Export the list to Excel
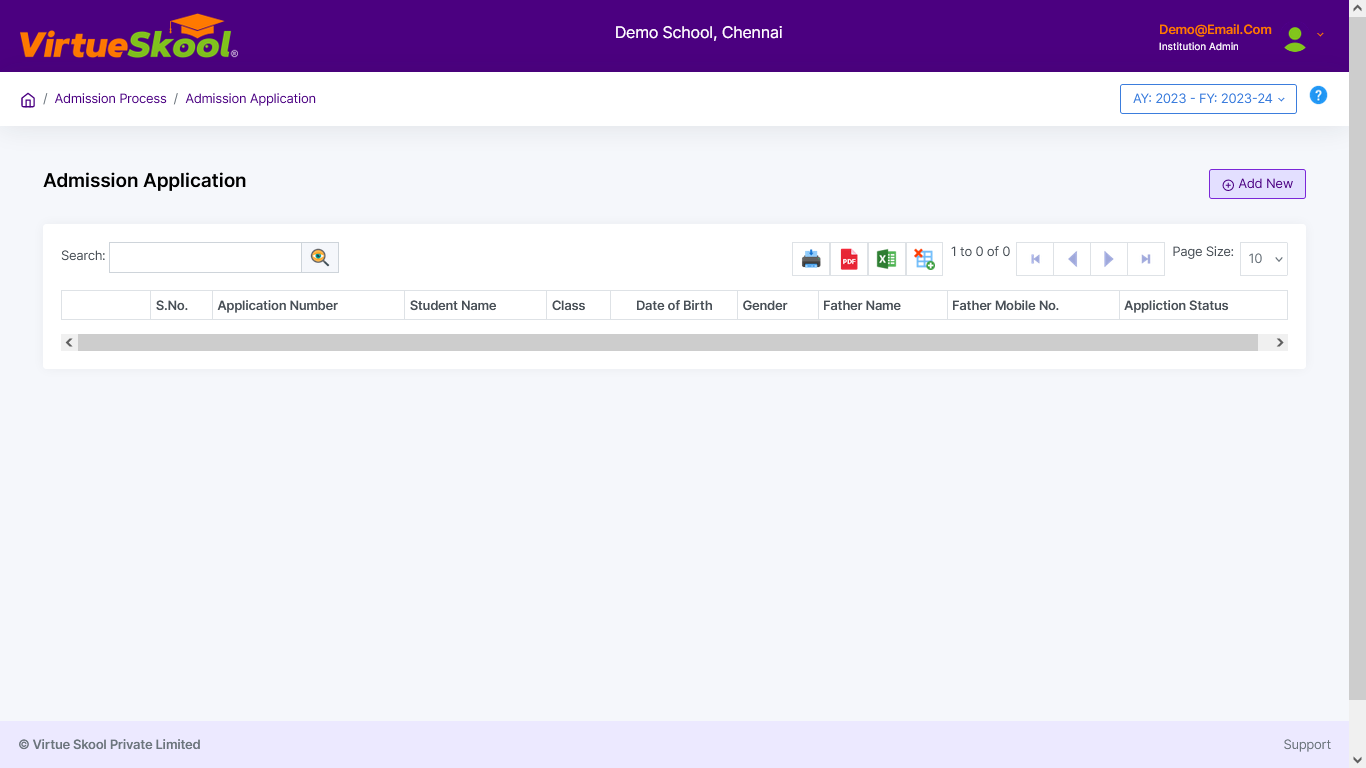Viewport: 1366px width, 768px height. tap(886, 259)
